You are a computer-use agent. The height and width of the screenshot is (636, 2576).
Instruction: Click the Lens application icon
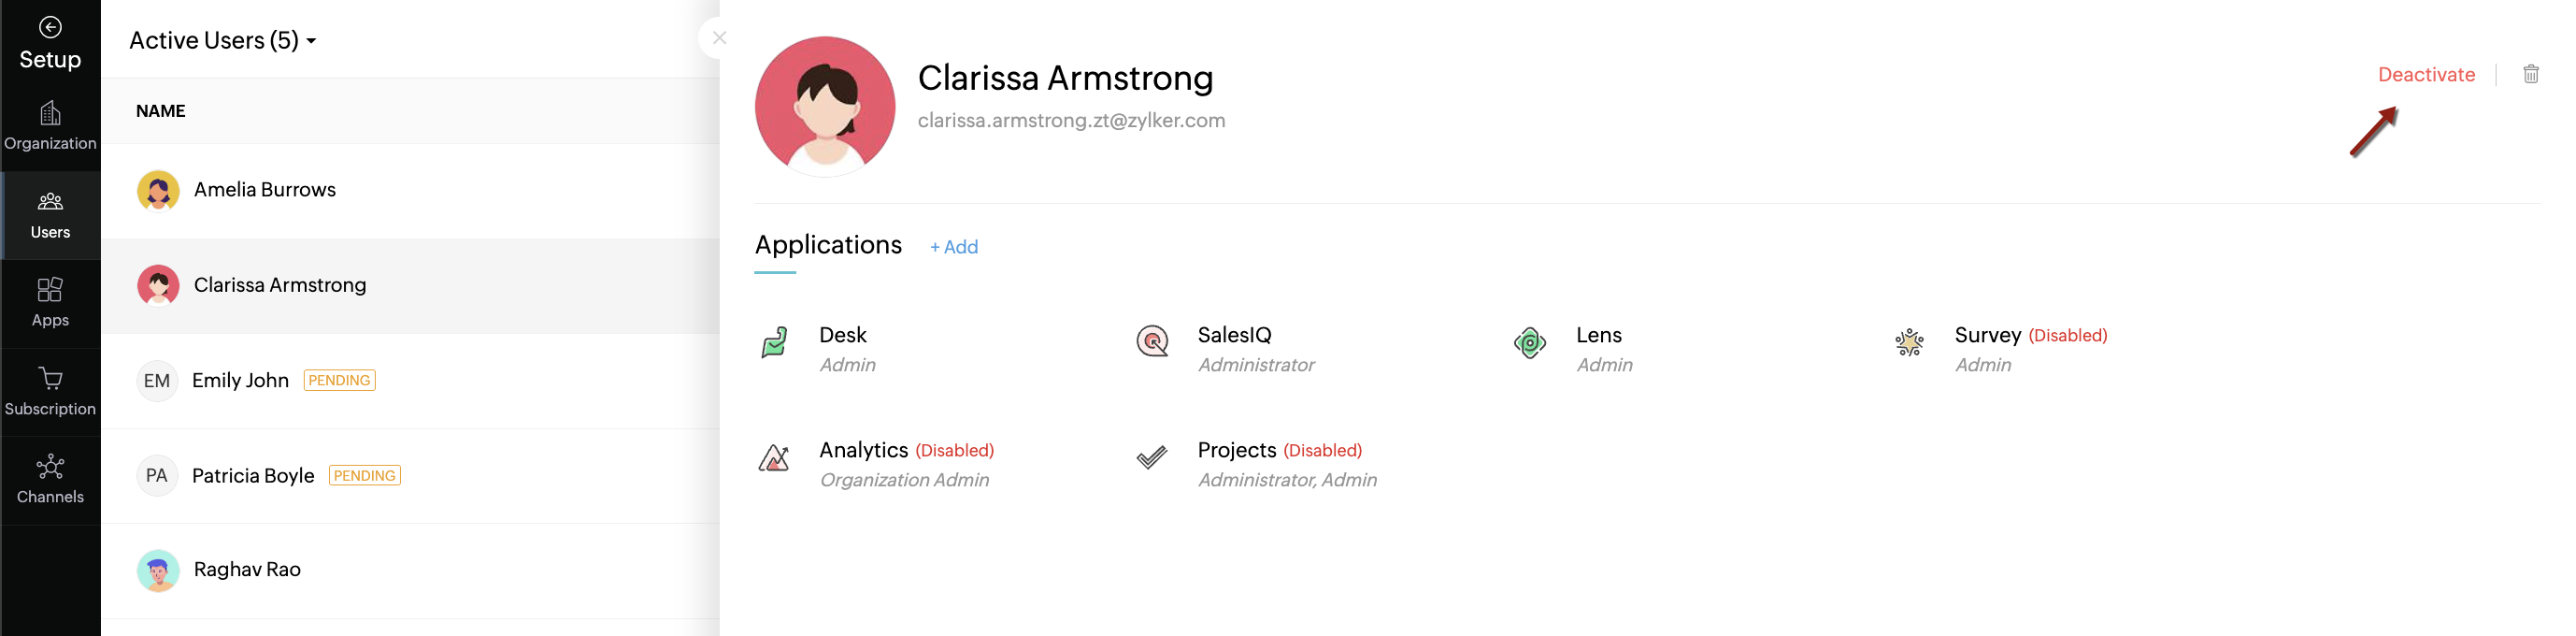point(1529,343)
